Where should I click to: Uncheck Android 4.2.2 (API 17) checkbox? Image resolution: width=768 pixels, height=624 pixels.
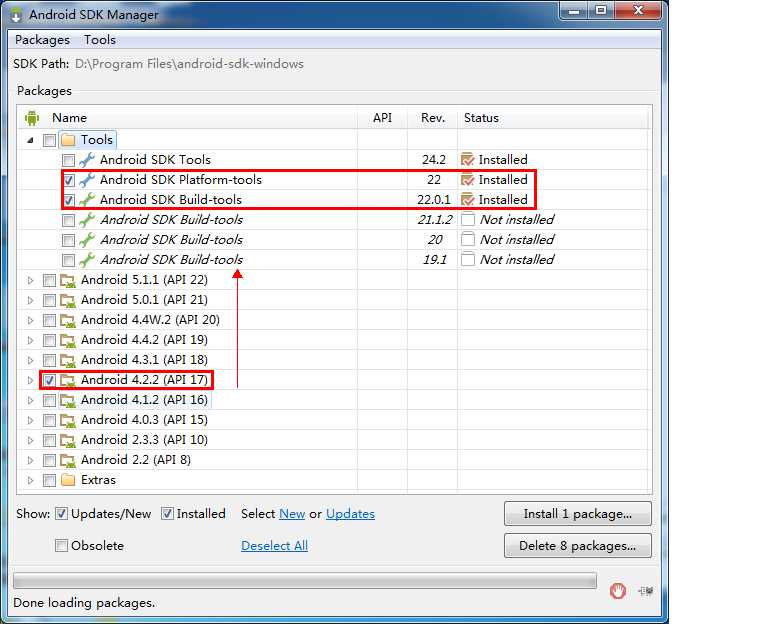49,381
